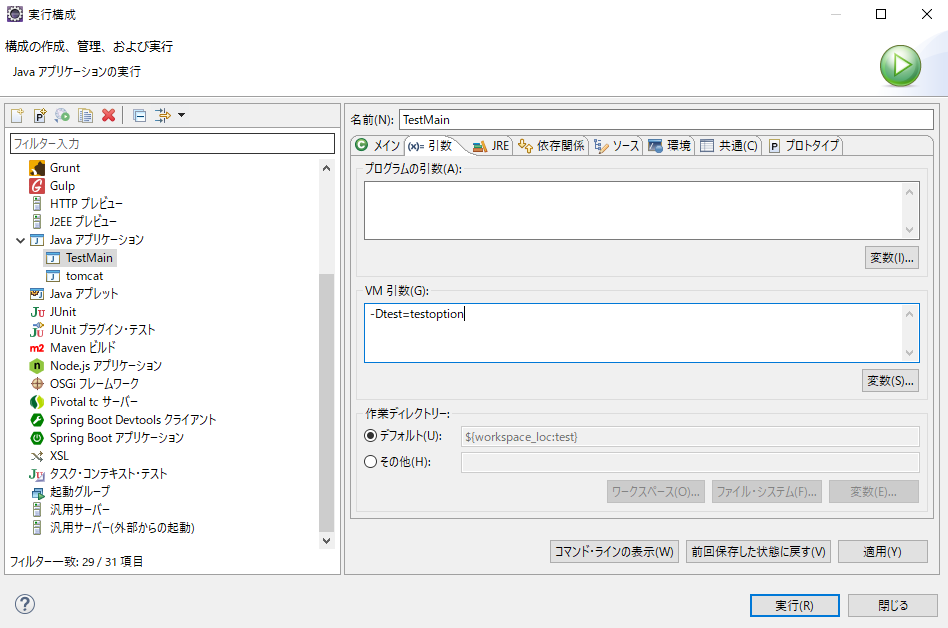948x628 pixels.
Task: Switch to the 引数 tab
Action: pyautogui.click(x=430, y=146)
